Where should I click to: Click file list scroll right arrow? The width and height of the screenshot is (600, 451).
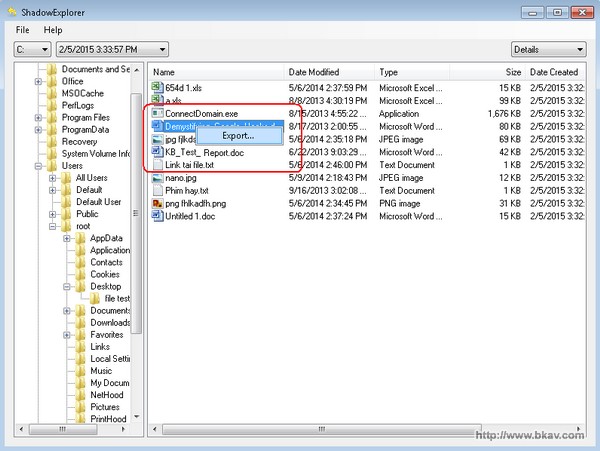click(579, 429)
